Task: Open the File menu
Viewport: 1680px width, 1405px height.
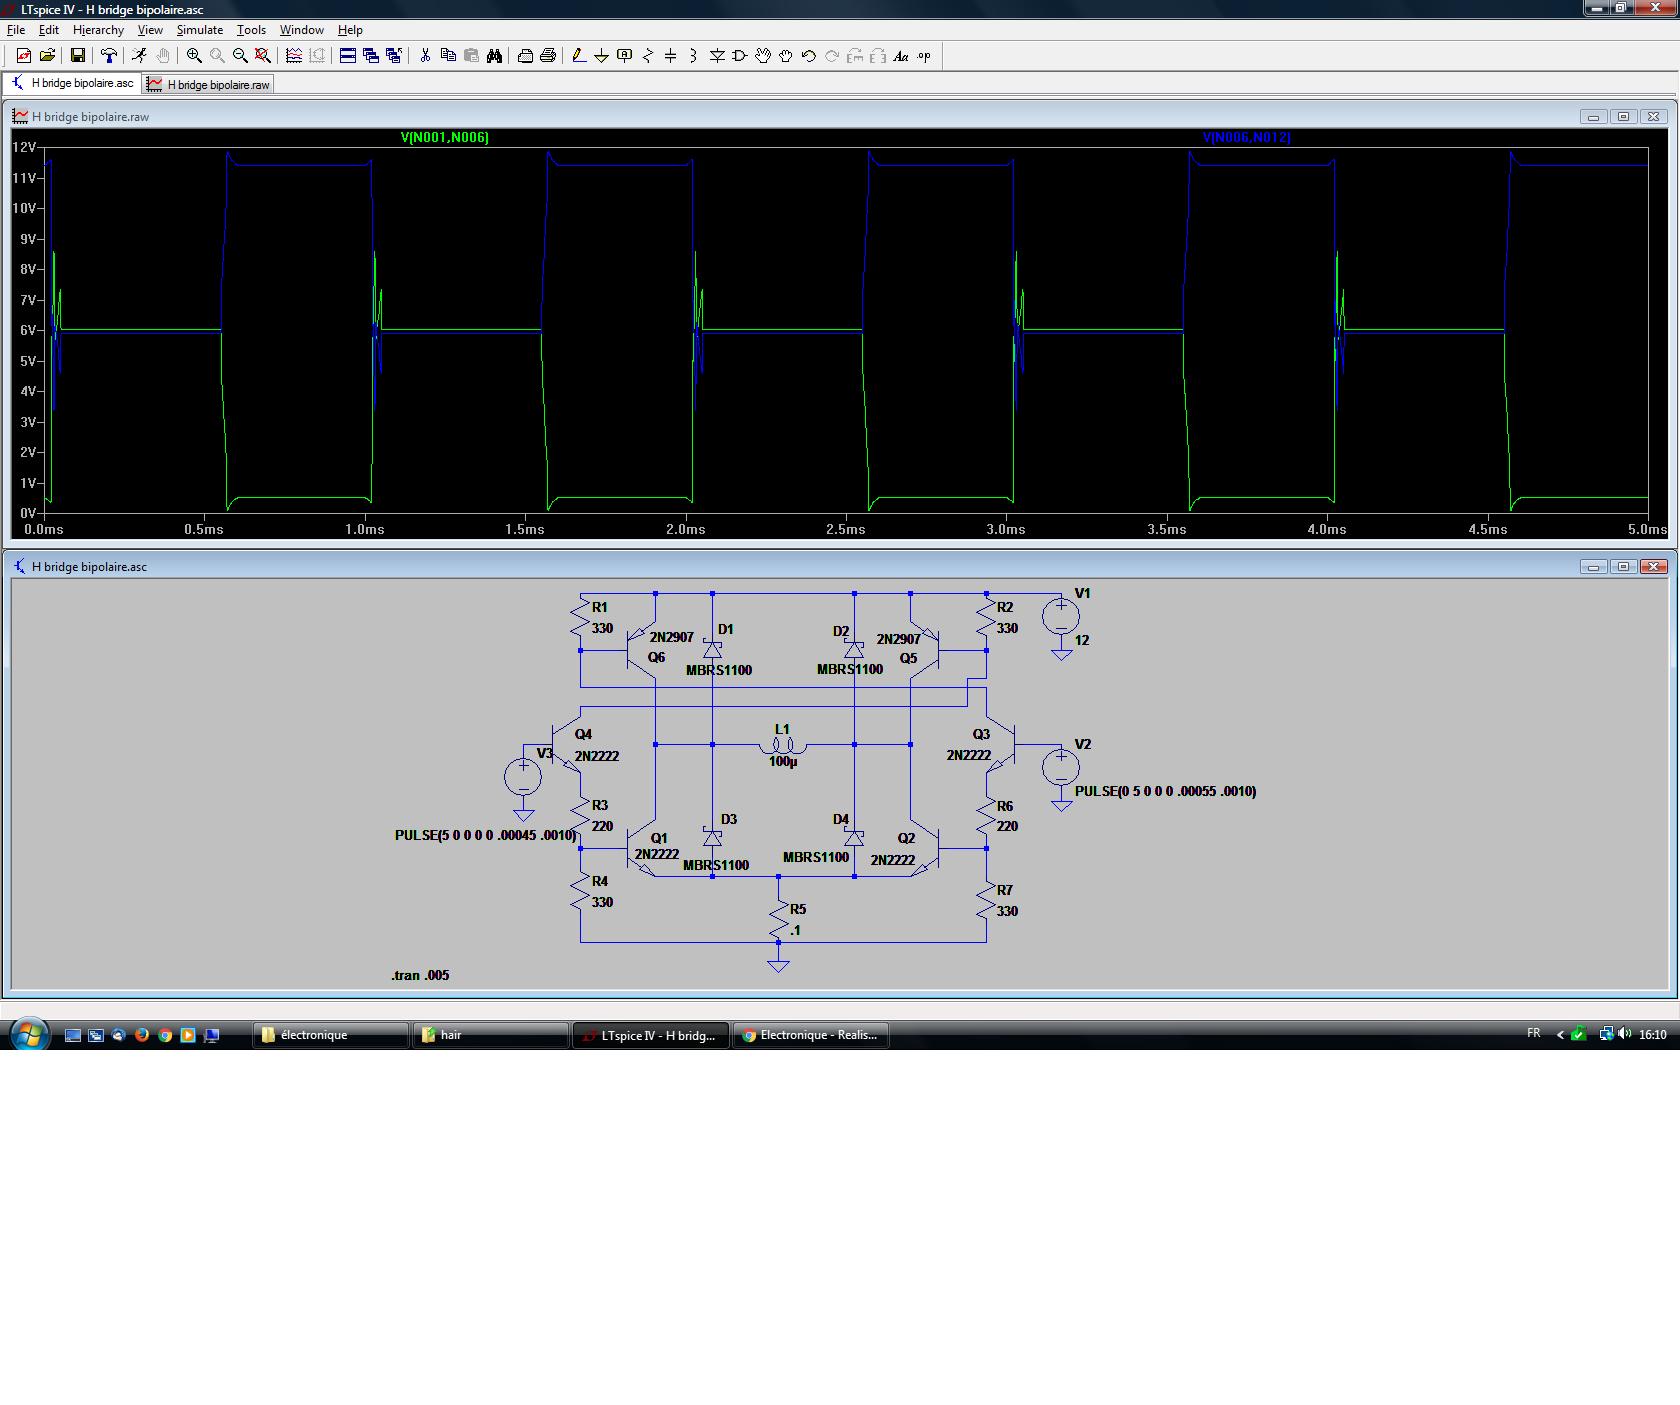Action: pyautogui.click(x=16, y=30)
